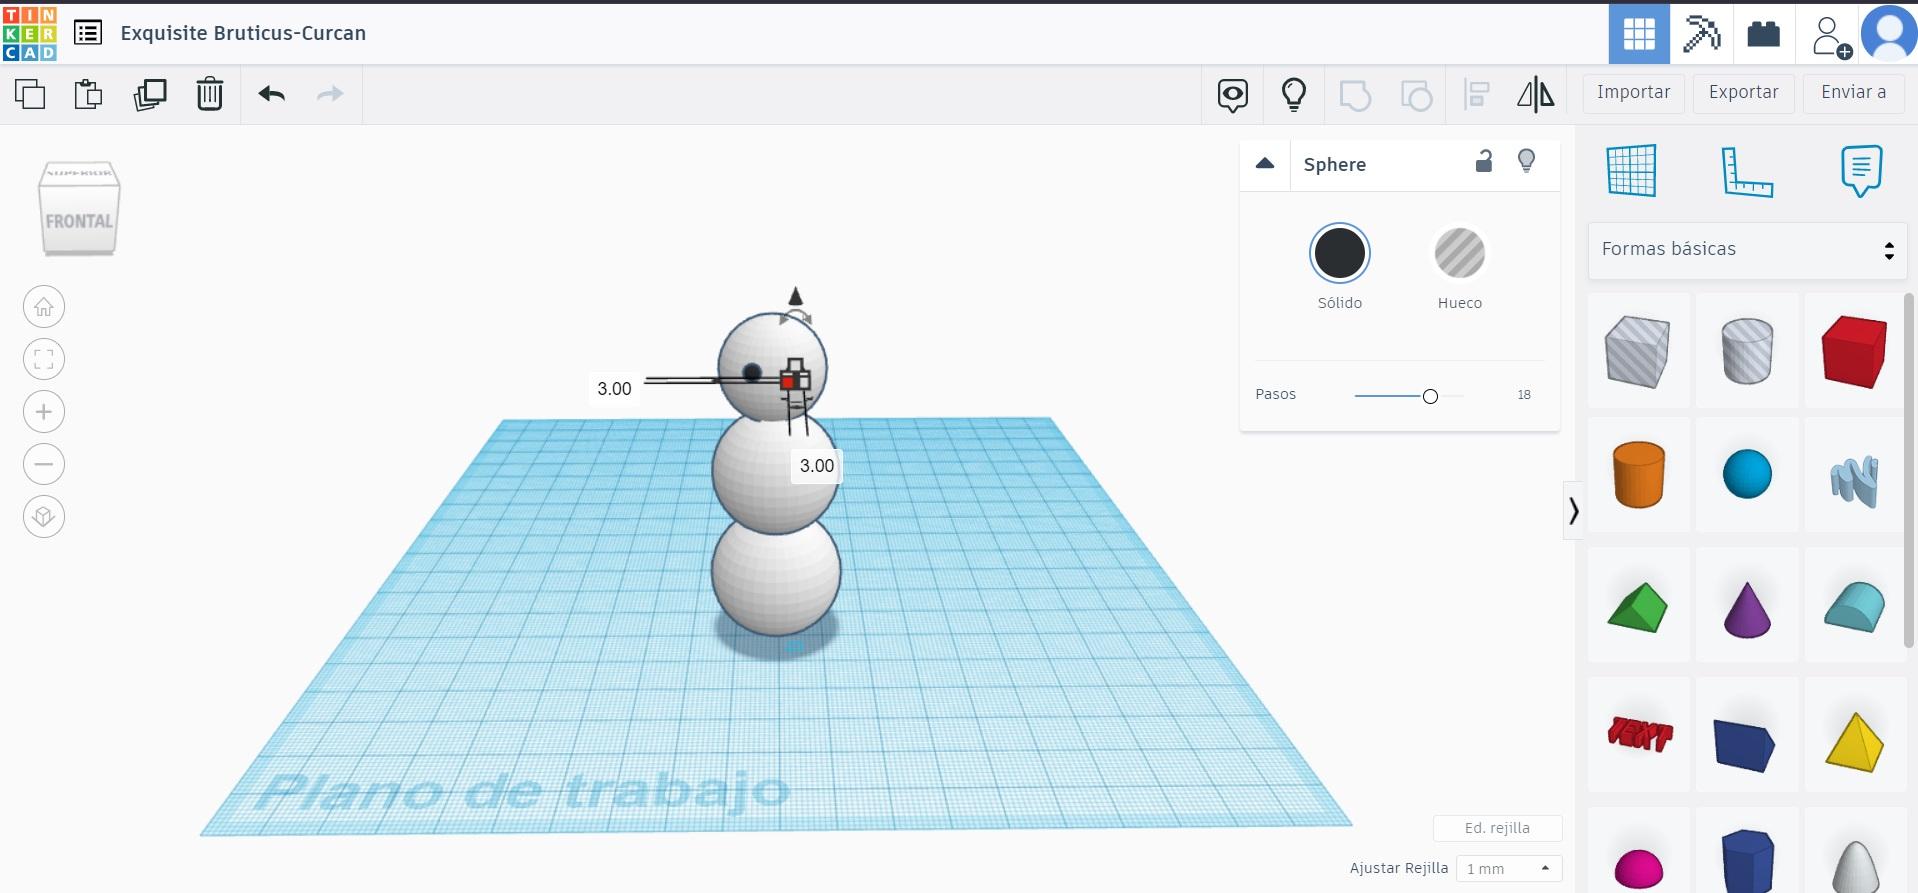Image resolution: width=1918 pixels, height=893 pixels.
Task: Fit all shapes in view
Action: coord(44,359)
